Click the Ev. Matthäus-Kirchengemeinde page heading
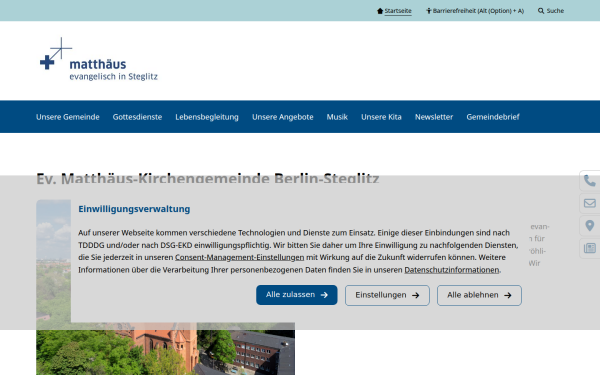The image size is (600, 375). (208, 178)
